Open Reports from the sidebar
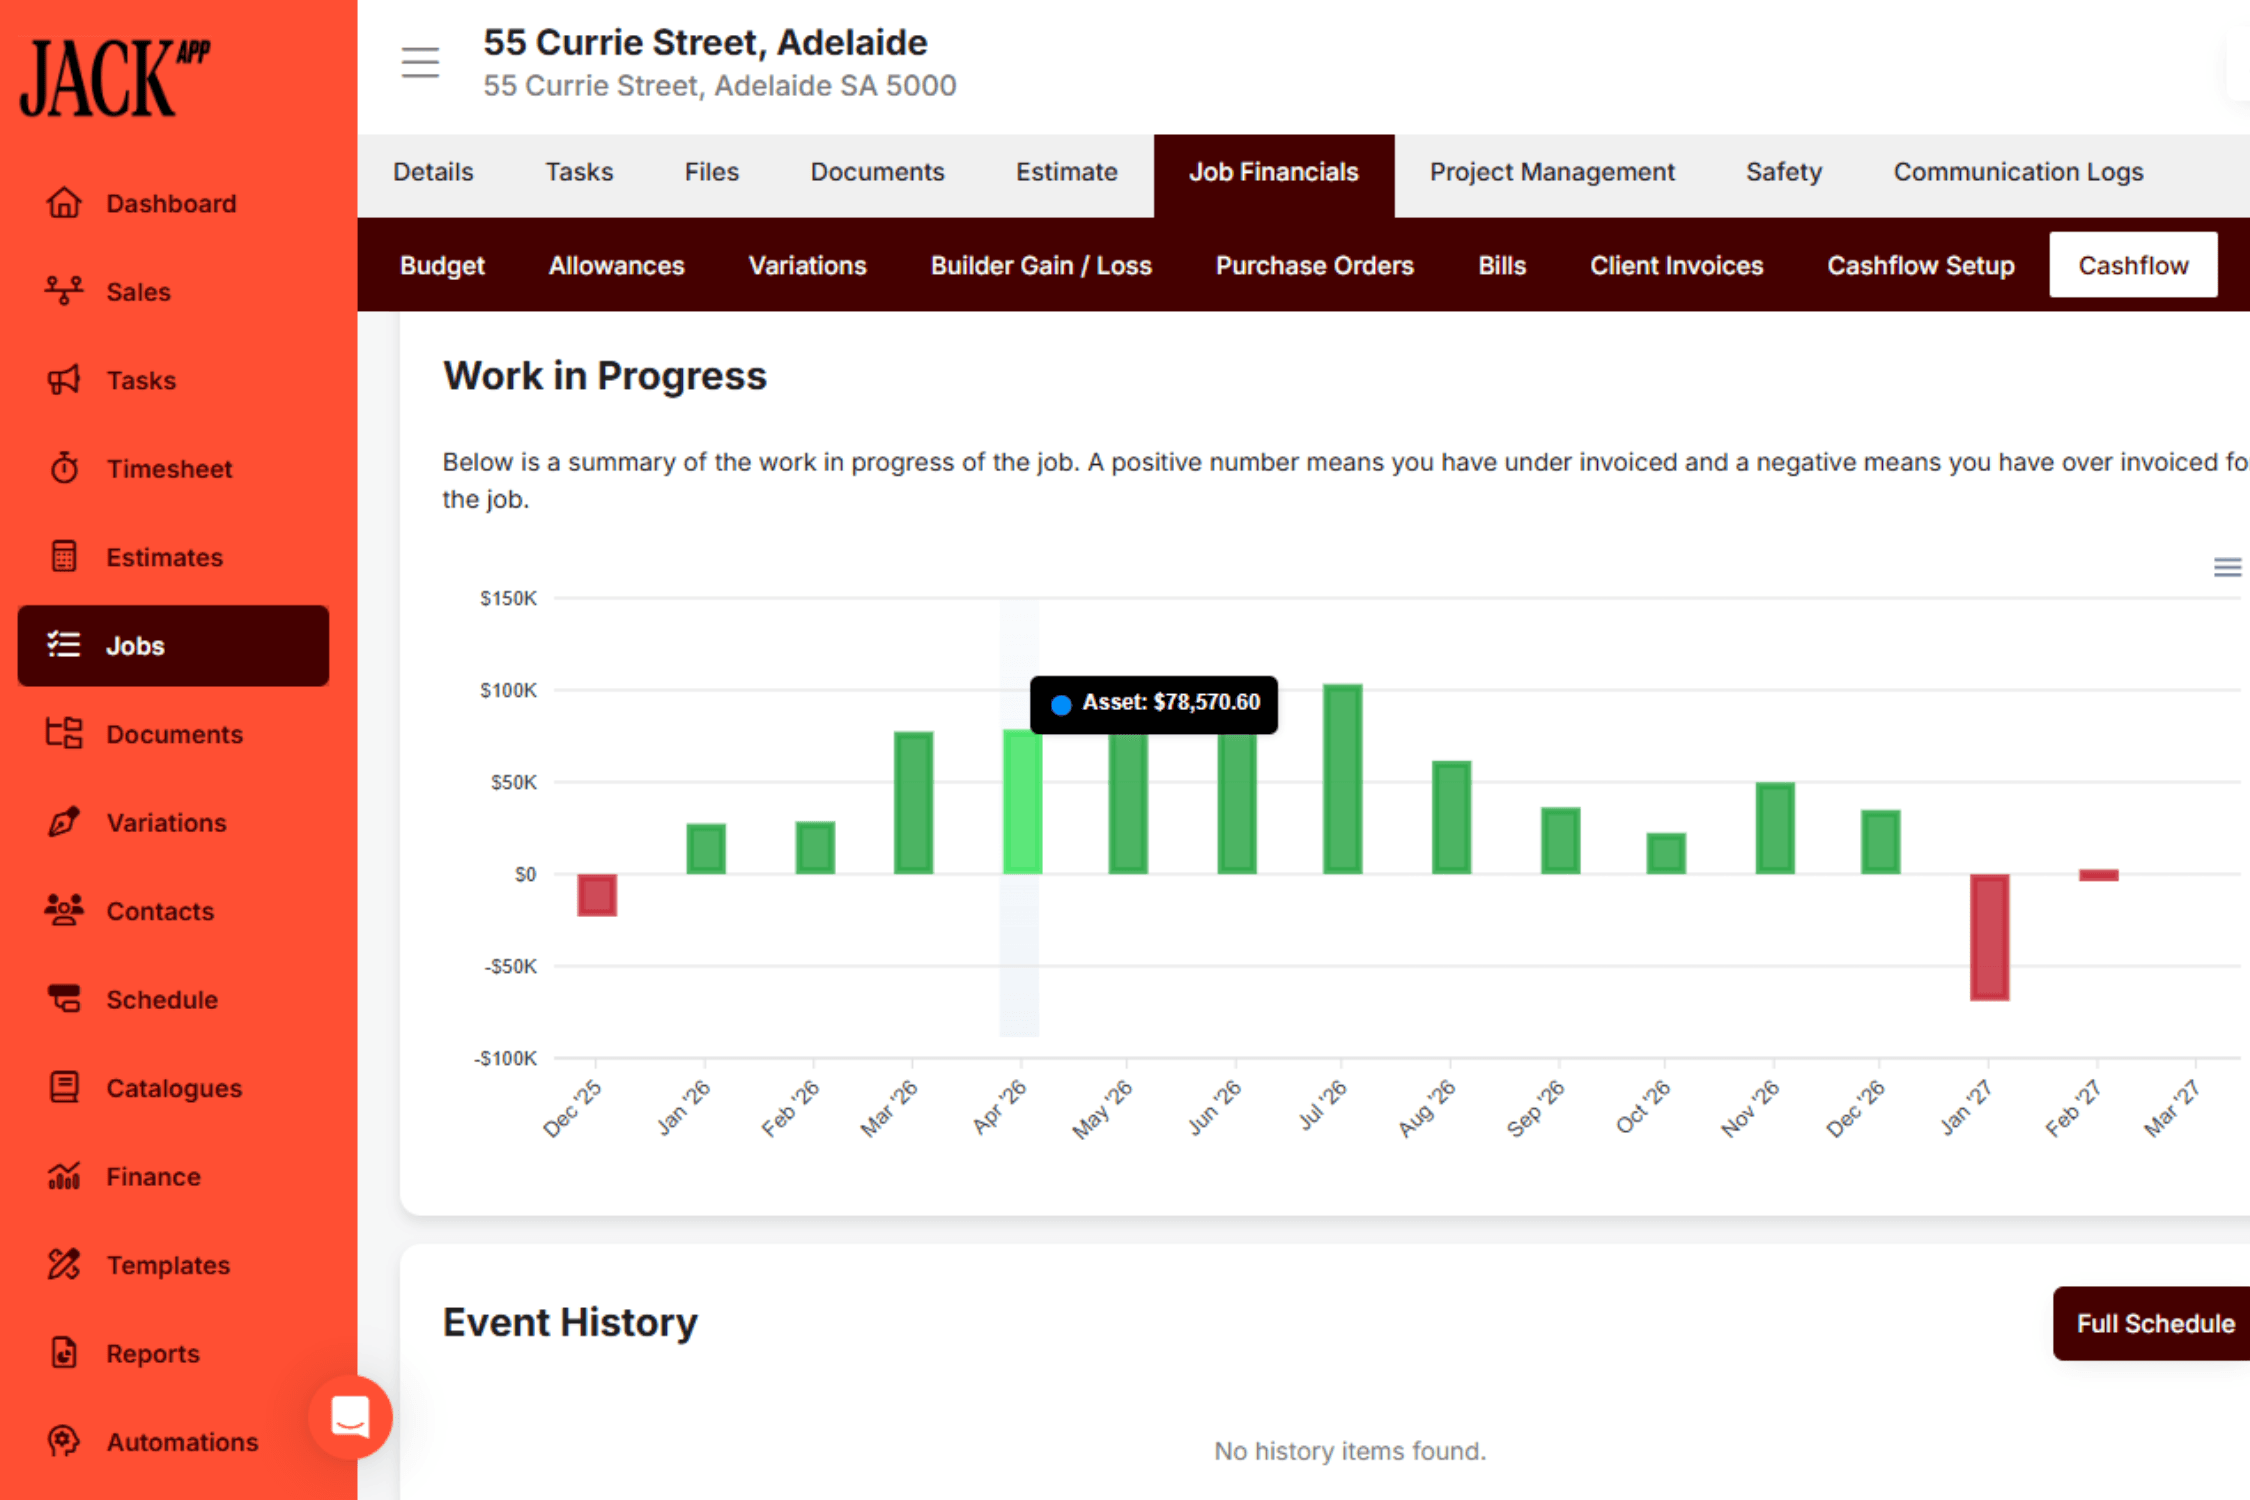2250x1500 pixels. pyautogui.click(x=153, y=1352)
